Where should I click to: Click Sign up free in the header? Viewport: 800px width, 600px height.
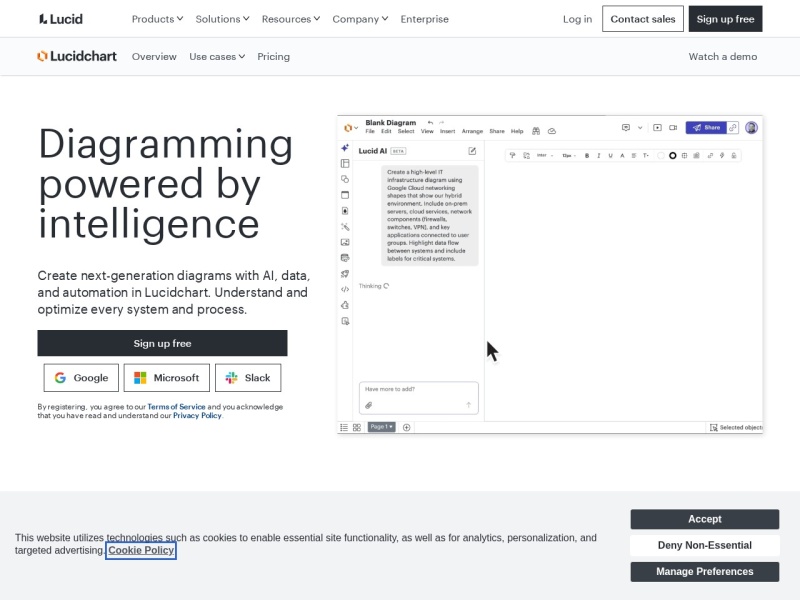pyautogui.click(x=726, y=19)
